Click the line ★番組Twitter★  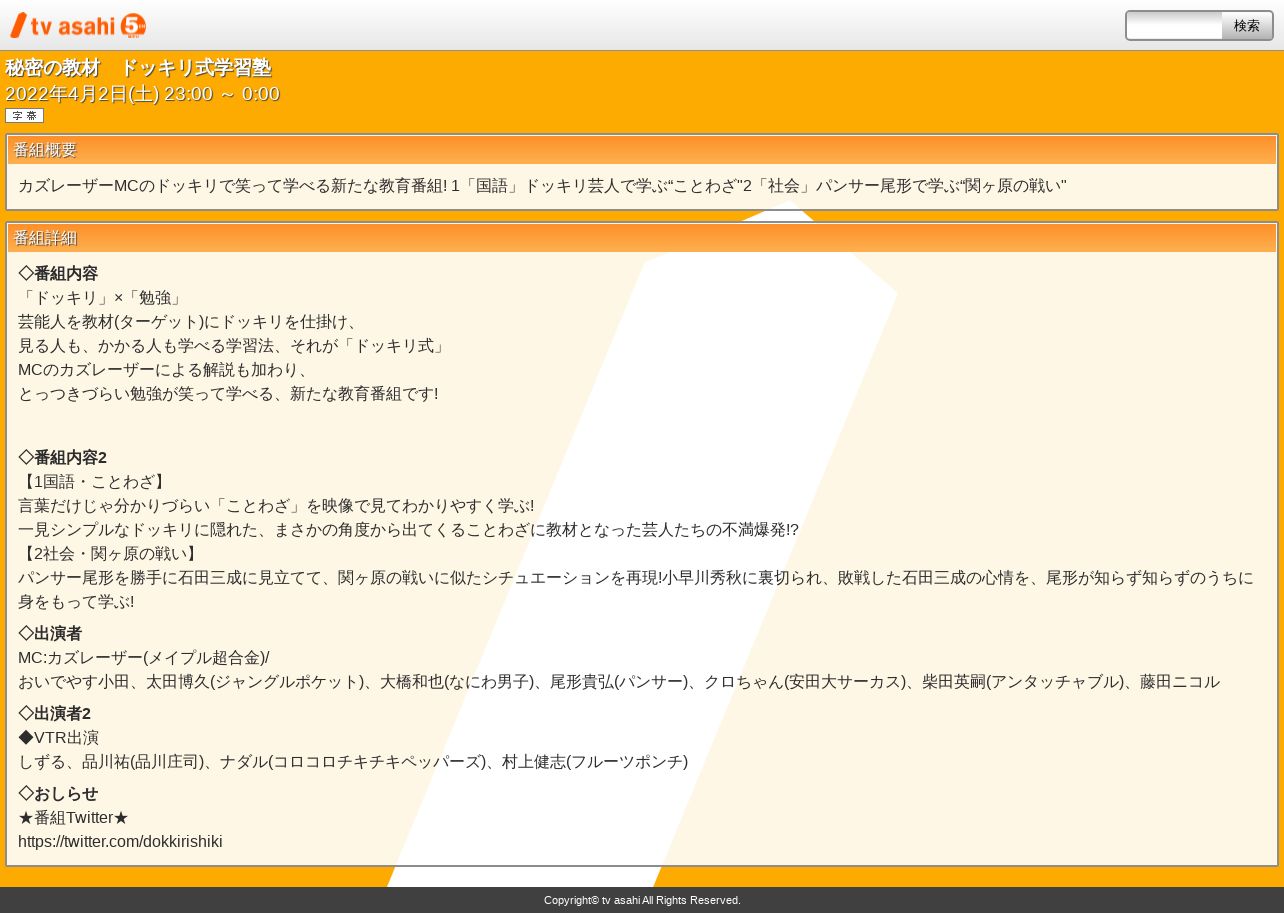73,818
